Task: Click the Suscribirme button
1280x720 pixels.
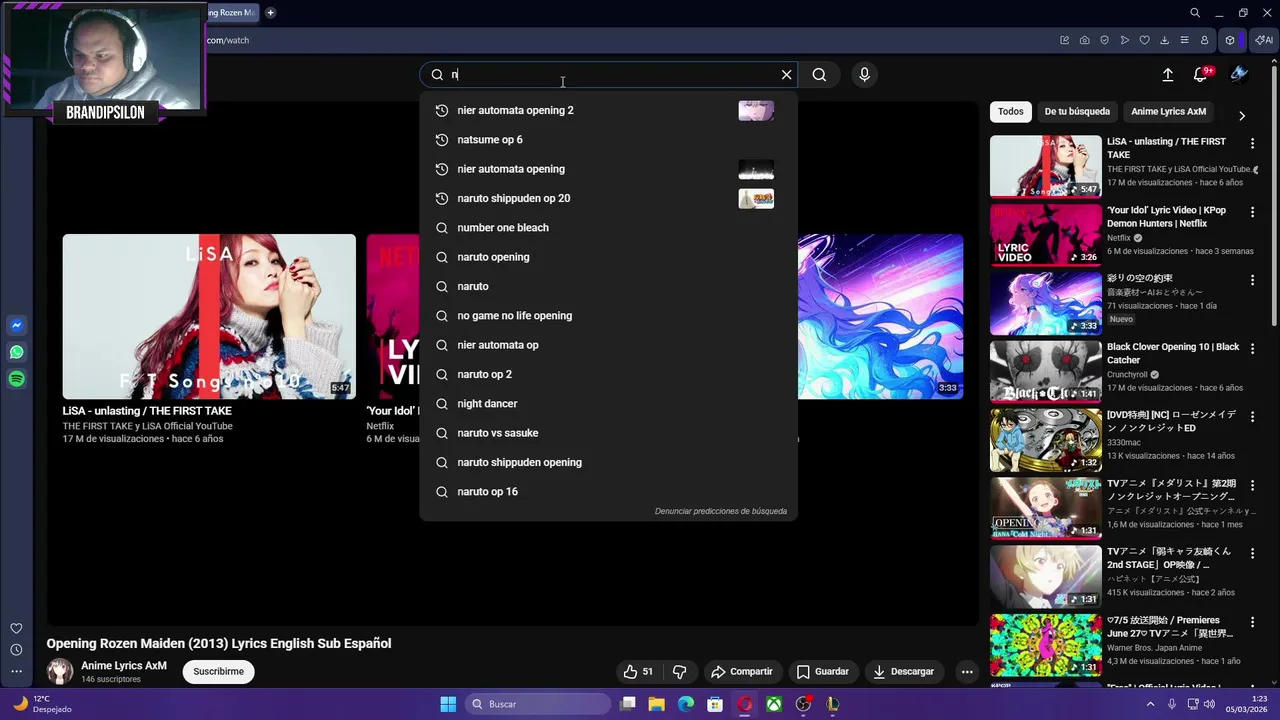Action: pyautogui.click(x=218, y=672)
